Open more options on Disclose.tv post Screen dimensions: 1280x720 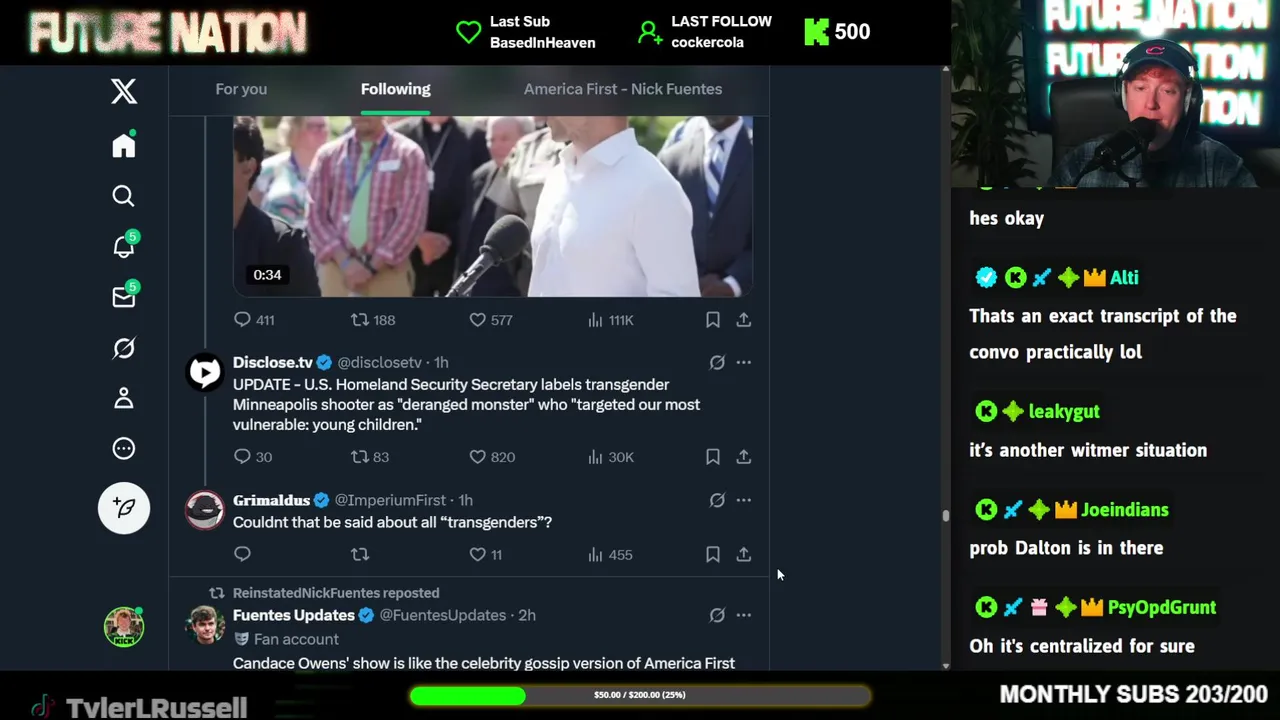click(x=744, y=363)
